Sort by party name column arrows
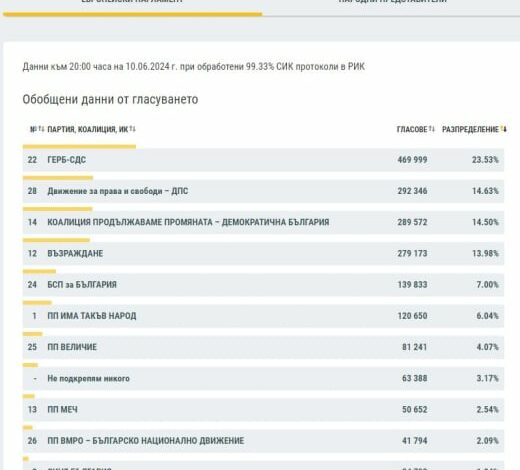The image size is (520, 470). pyautogui.click(x=133, y=129)
